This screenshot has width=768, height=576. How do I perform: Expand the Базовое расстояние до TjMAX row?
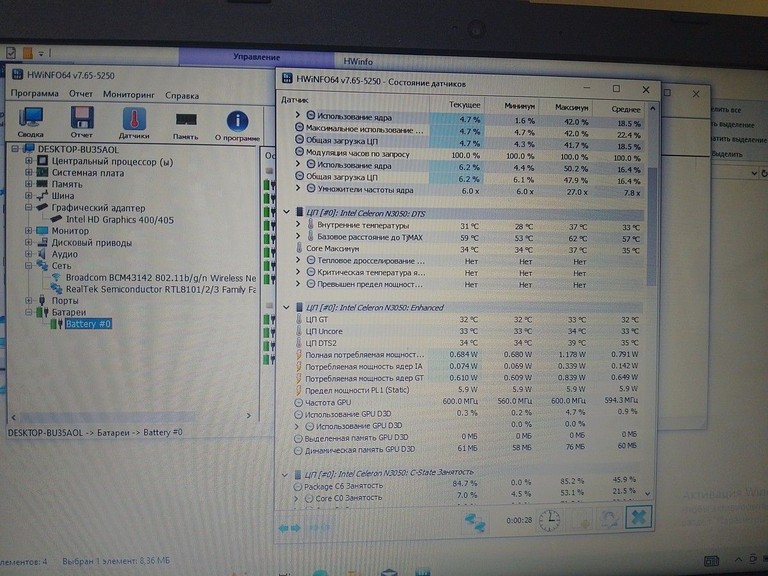[x=298, y=237]
